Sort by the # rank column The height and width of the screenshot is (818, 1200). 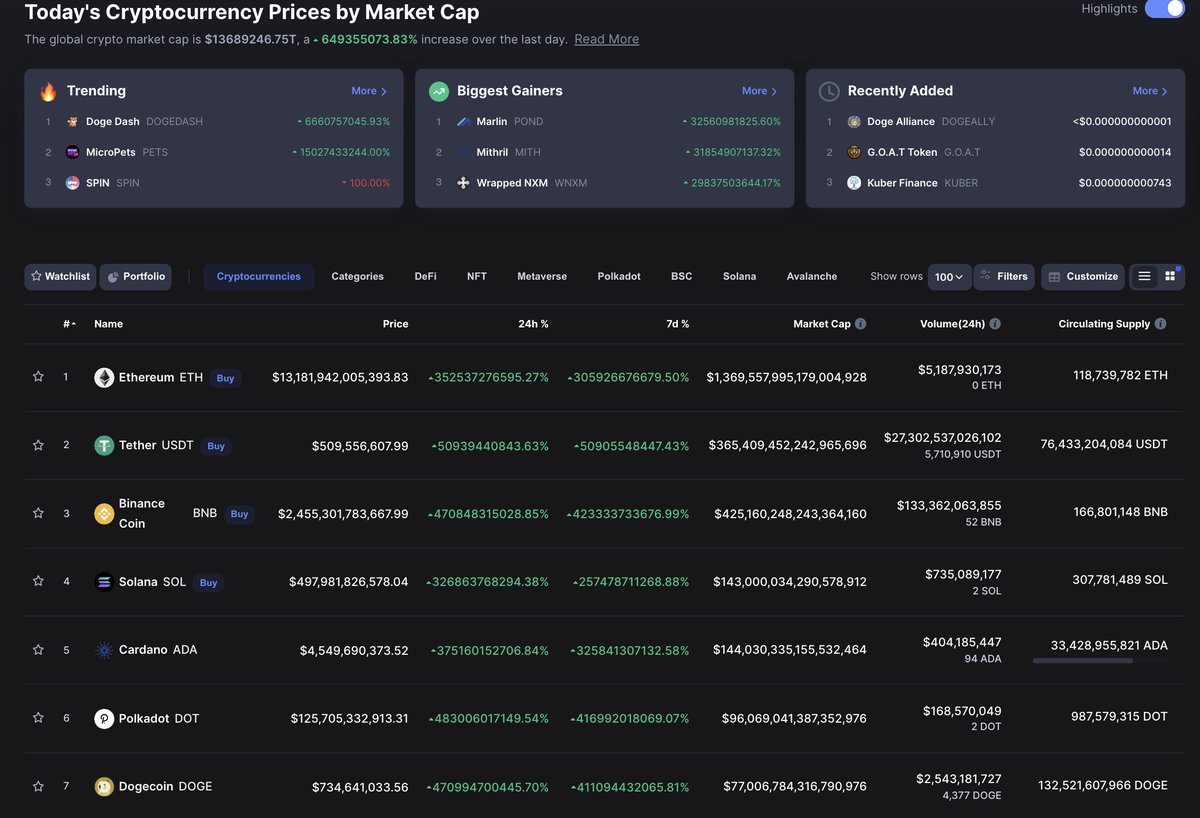click(x=68, y=324)
